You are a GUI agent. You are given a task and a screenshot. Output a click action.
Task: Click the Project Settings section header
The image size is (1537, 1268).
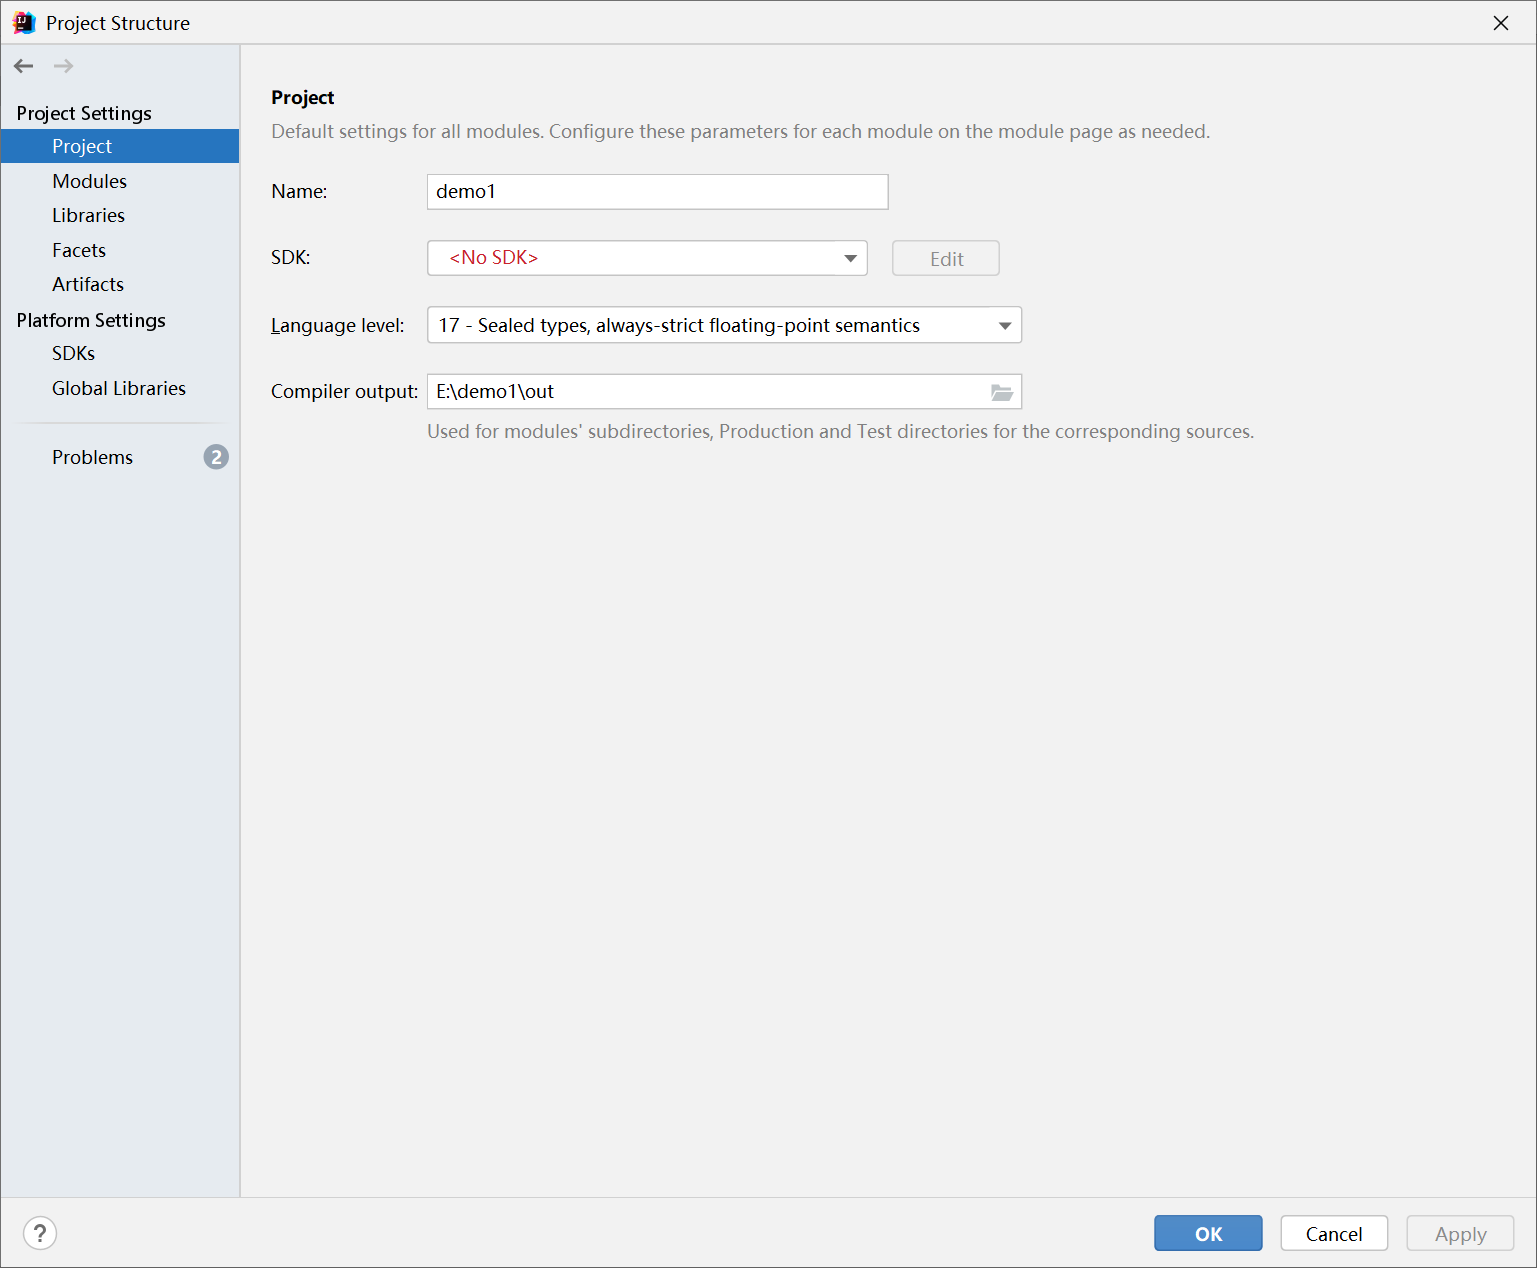click(84, 113)
